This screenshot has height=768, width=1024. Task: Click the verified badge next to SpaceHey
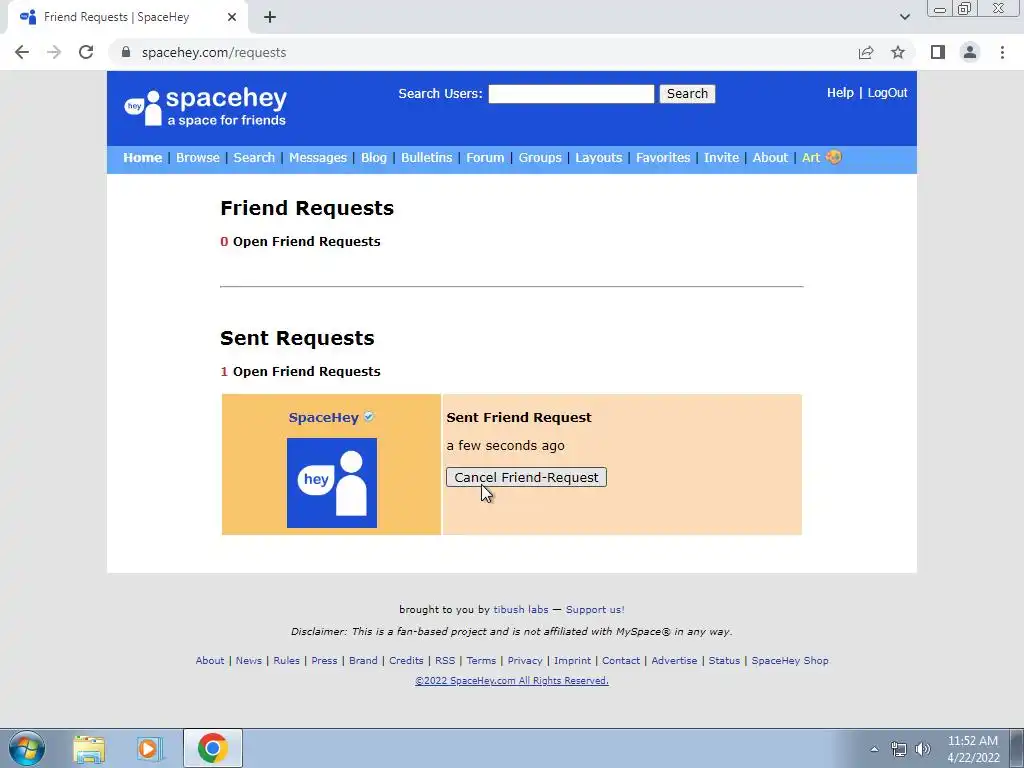click(369, 417)
